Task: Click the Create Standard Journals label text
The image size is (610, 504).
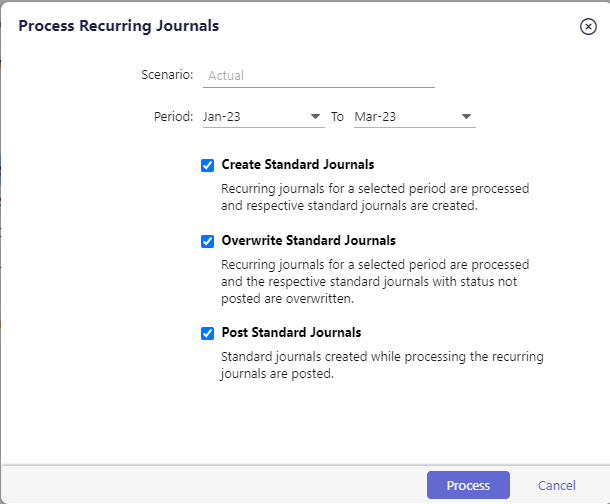Action: 298,164
